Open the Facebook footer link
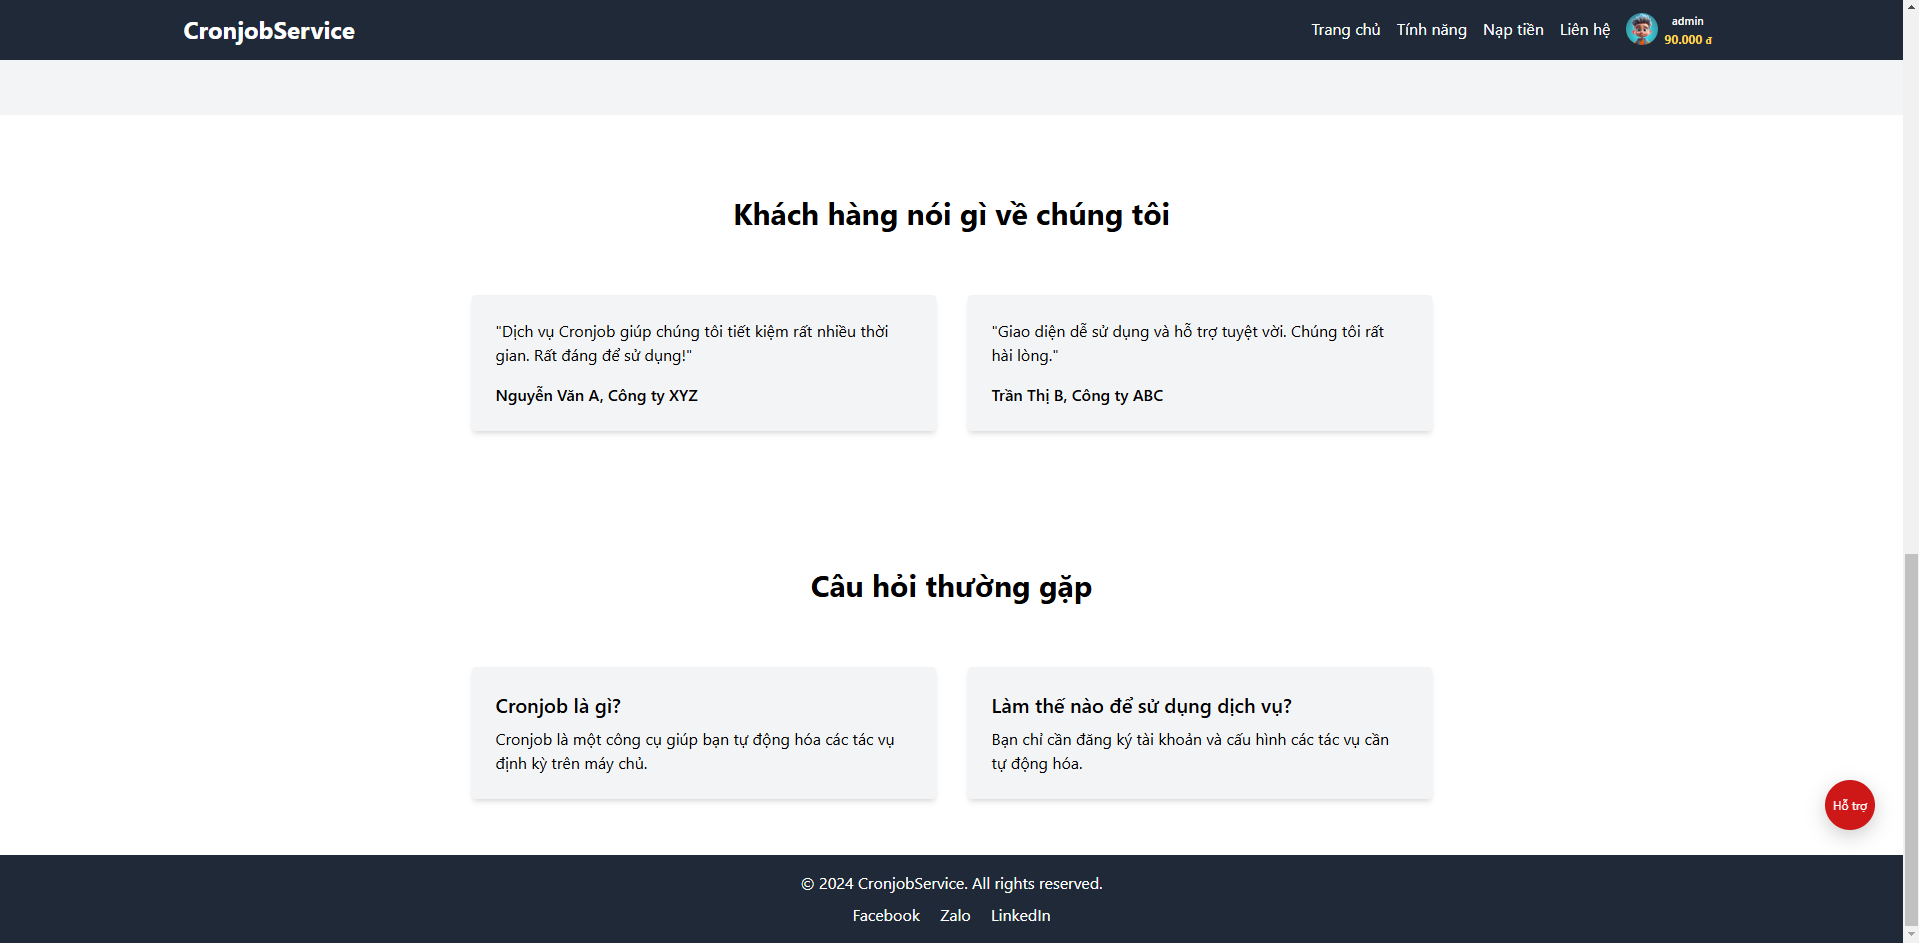This screenshot has height=943, width=1919. (x=885, y=915)
